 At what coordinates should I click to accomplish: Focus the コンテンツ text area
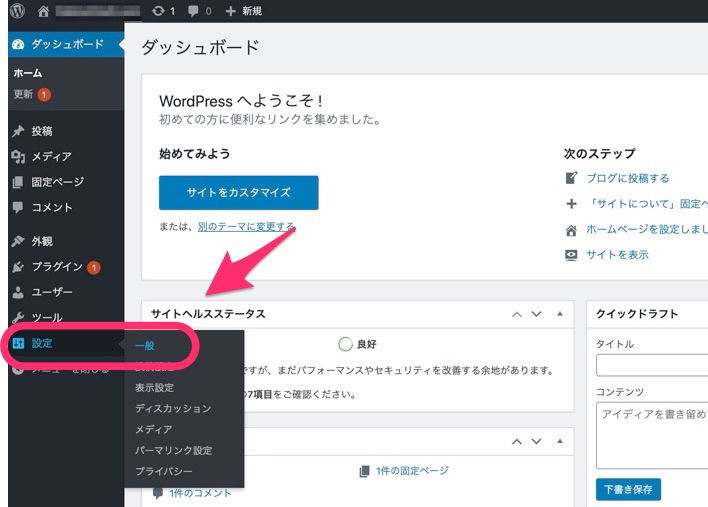(x=652, y=435)
